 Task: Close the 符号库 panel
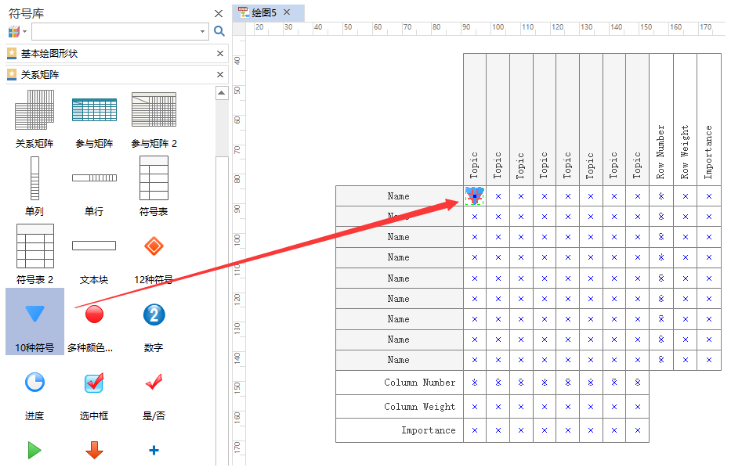pos(218,13)
